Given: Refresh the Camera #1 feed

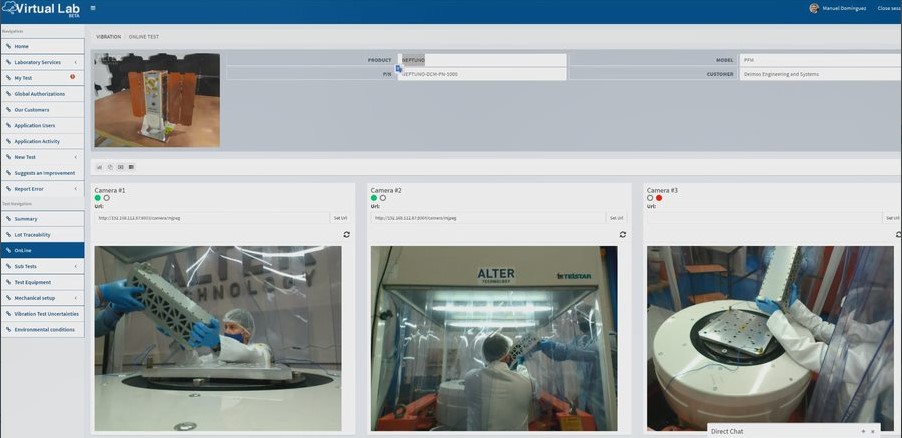Looking at the screenshot, I should (346, 234).
